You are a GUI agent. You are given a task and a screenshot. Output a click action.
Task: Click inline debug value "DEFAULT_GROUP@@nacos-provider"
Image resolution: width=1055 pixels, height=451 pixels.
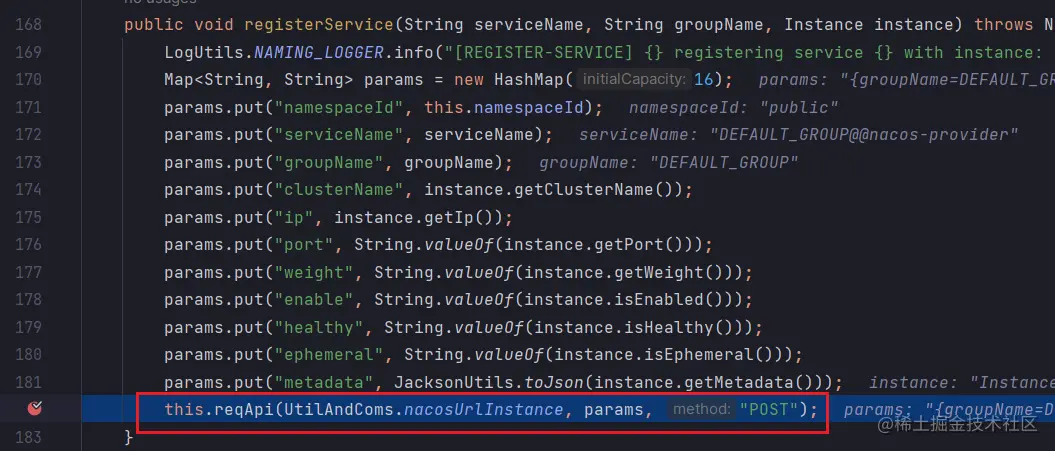864,135
